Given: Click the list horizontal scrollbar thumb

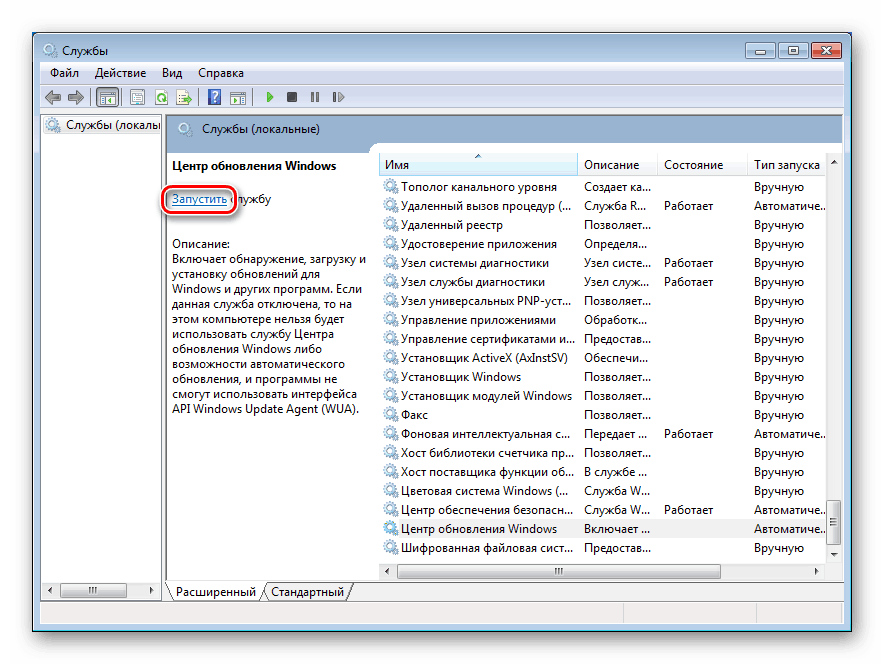Looking at the screenshot, I should tap(559, 571).
